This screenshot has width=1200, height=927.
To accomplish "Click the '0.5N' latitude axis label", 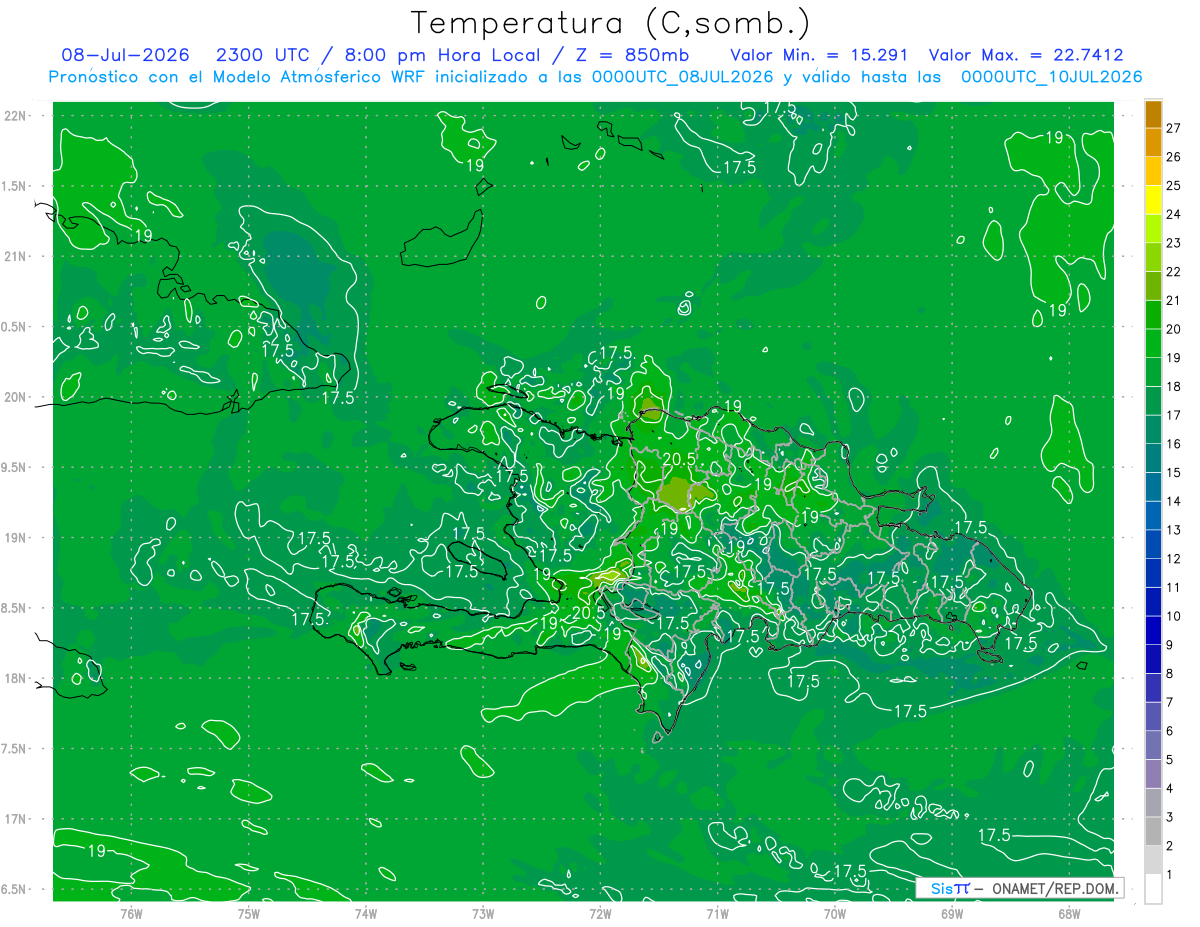I will pos(14,326).
